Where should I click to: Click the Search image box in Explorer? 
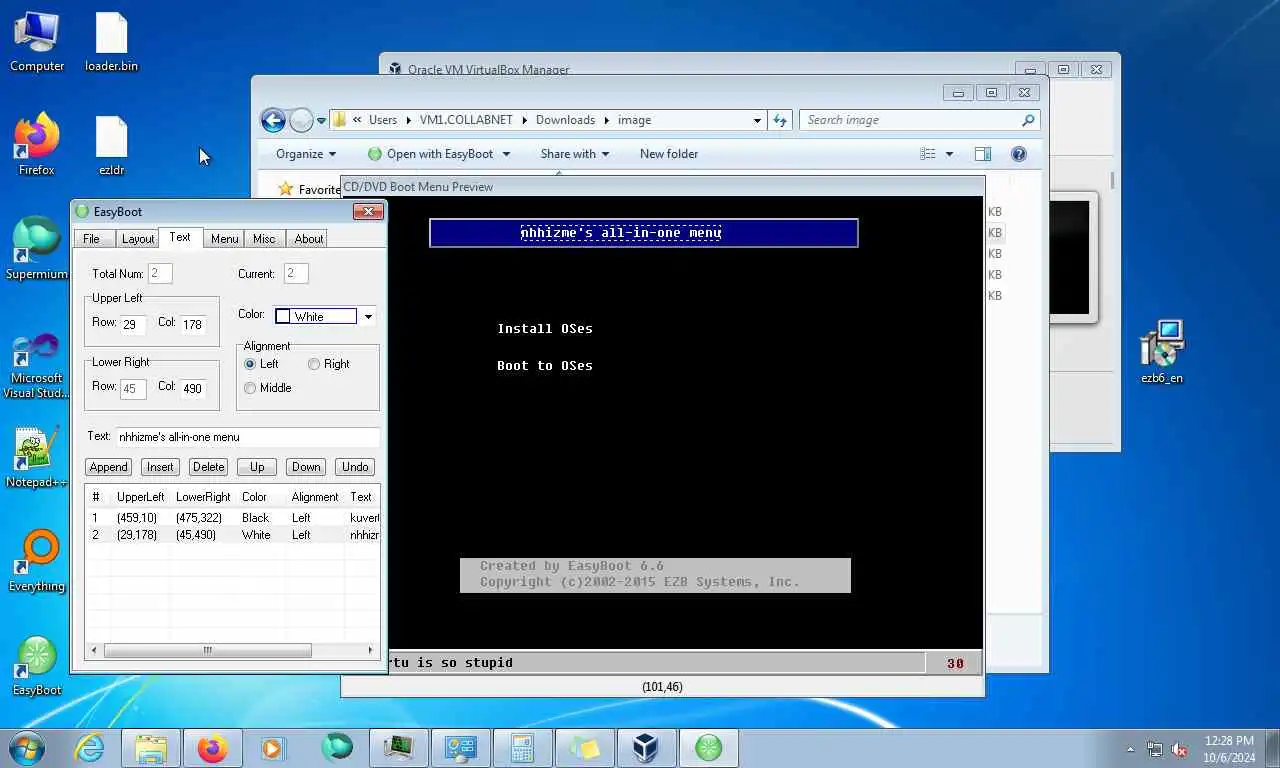(x=920, y=120)
